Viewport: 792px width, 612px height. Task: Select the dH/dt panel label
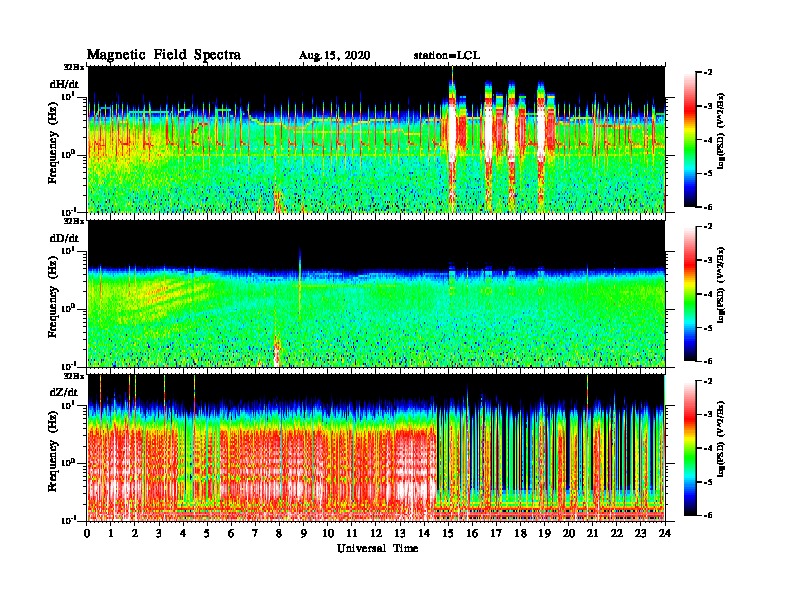point(64,84)
